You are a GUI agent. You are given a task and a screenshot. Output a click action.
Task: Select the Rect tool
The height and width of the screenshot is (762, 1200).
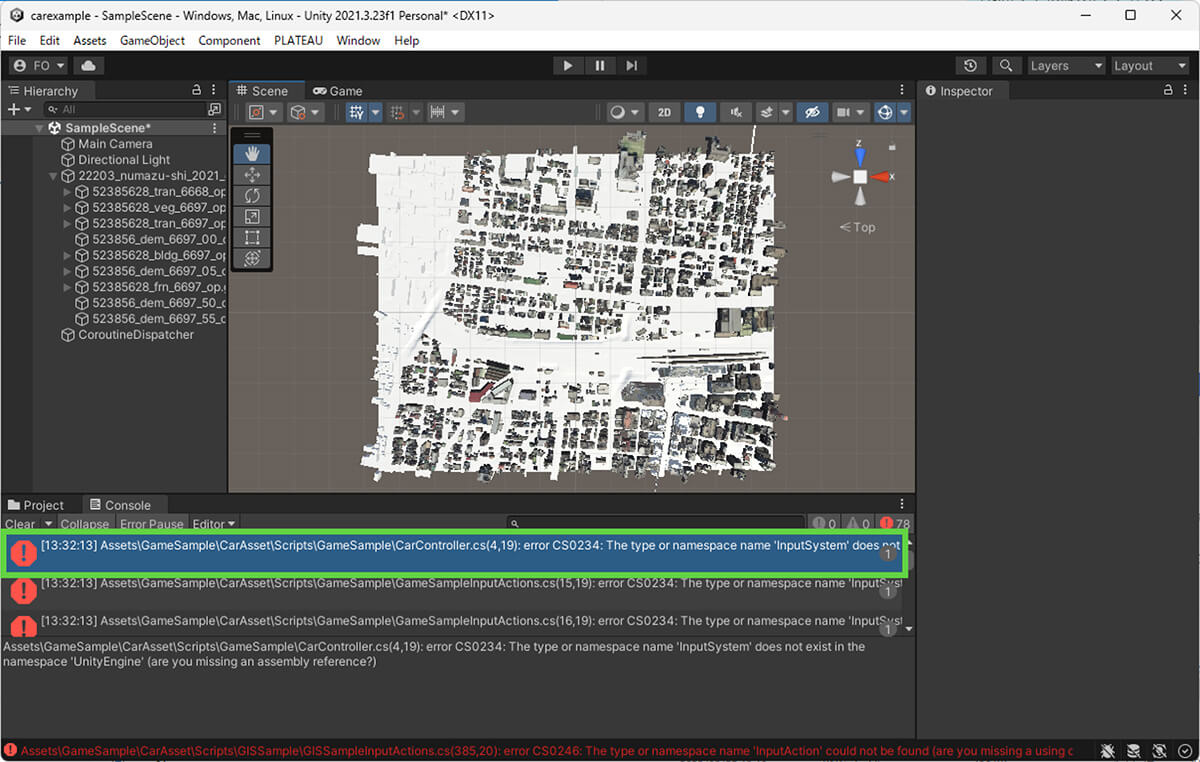(252, 238)
